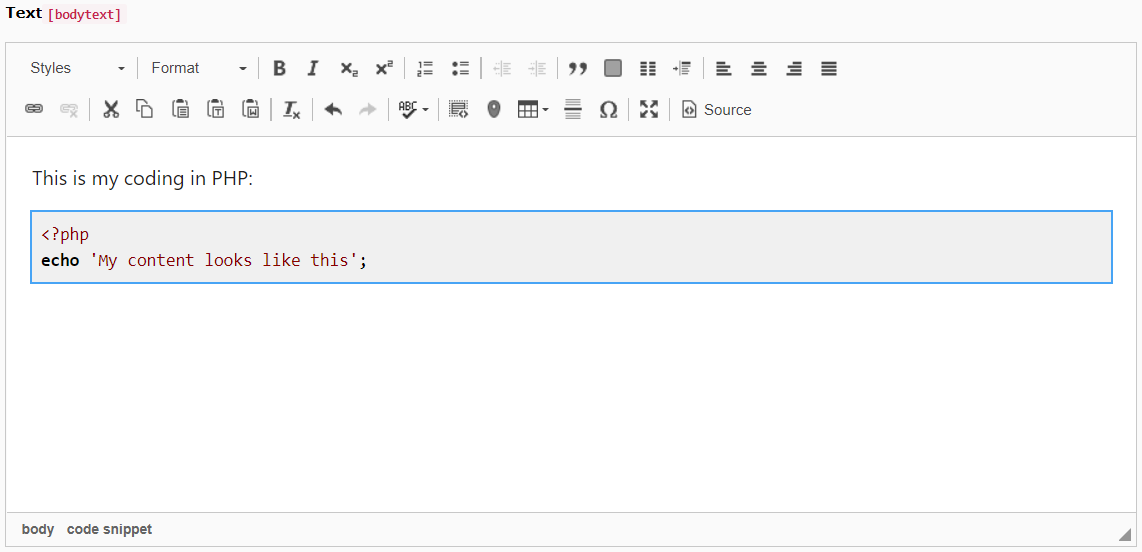
Task: Undo the last action
Action: 333,109
